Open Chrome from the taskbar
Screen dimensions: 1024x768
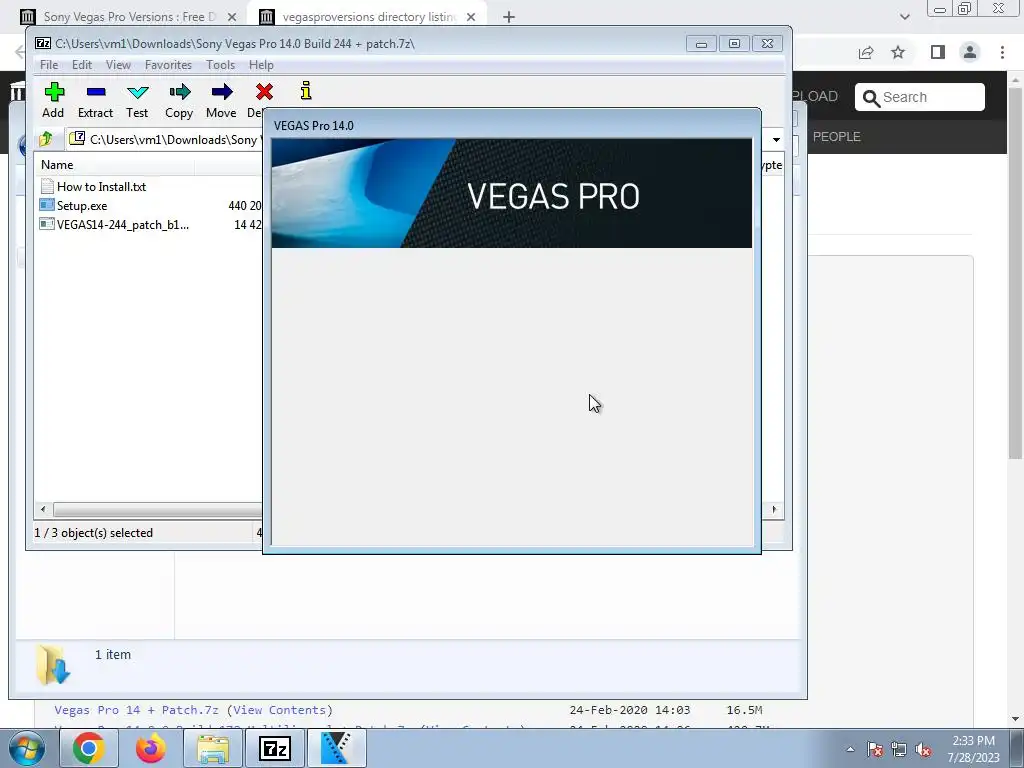pos(88,748)
